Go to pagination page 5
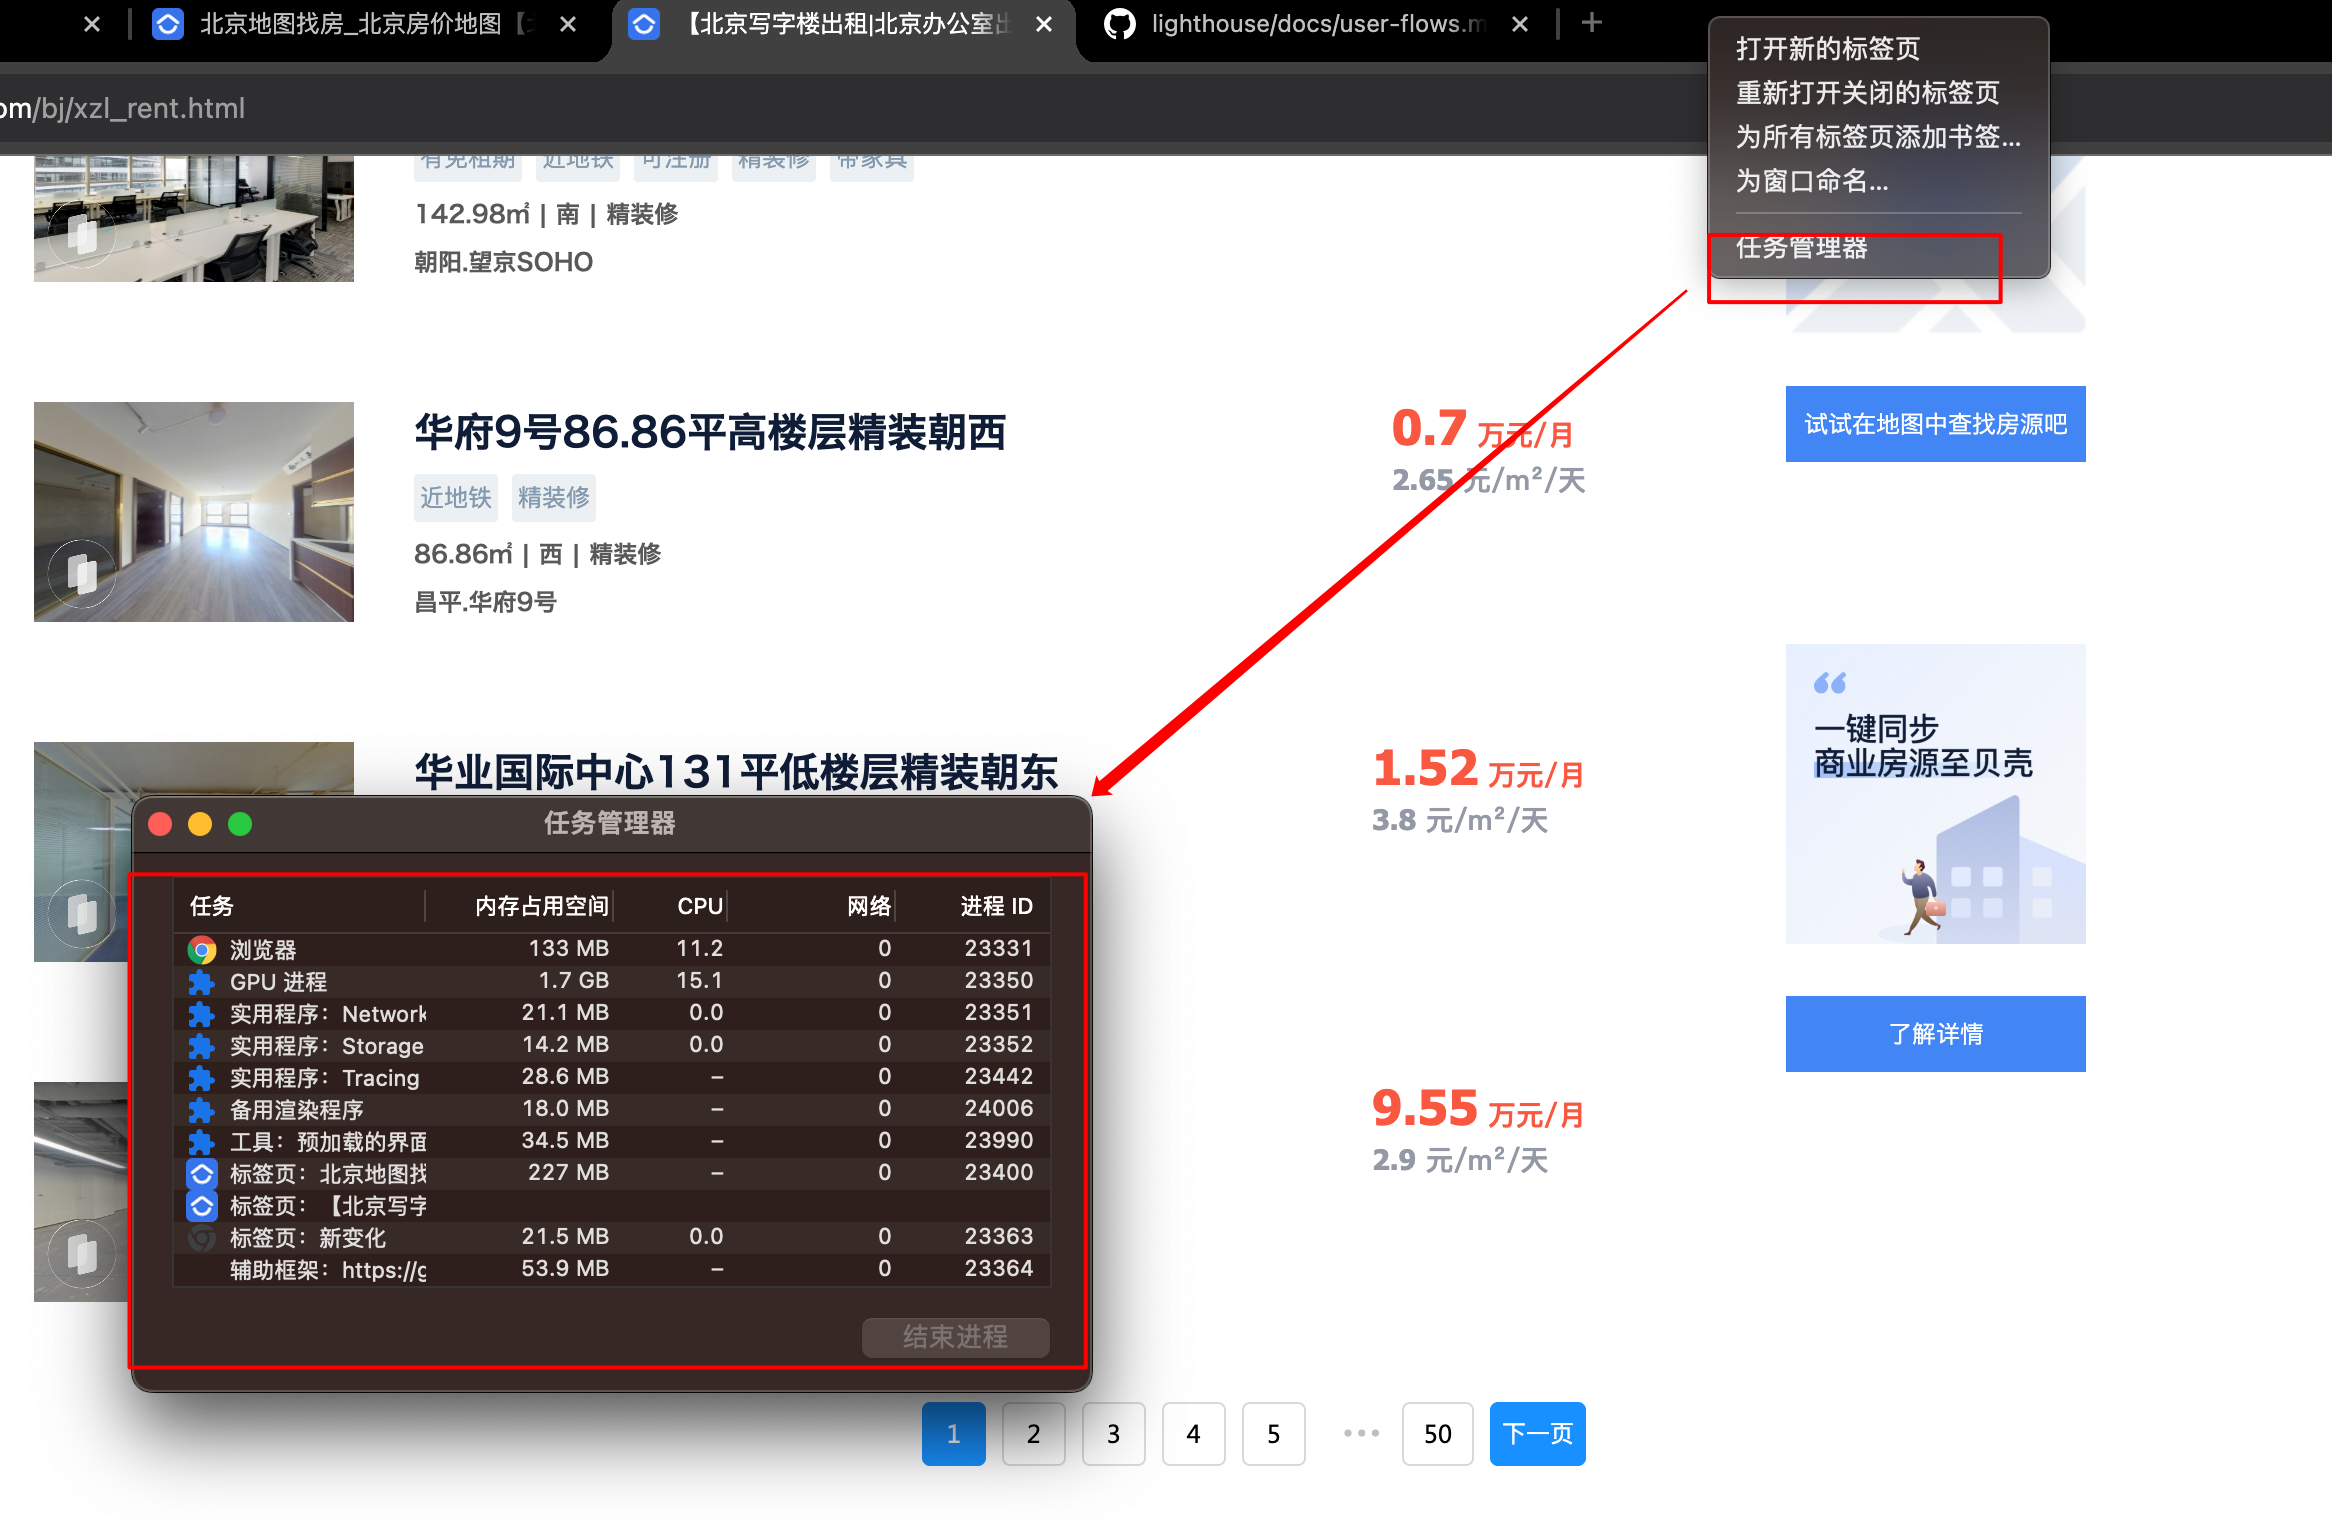The height and width of the screenshot is (1520, 2332). click(x=1273, y=1434)
